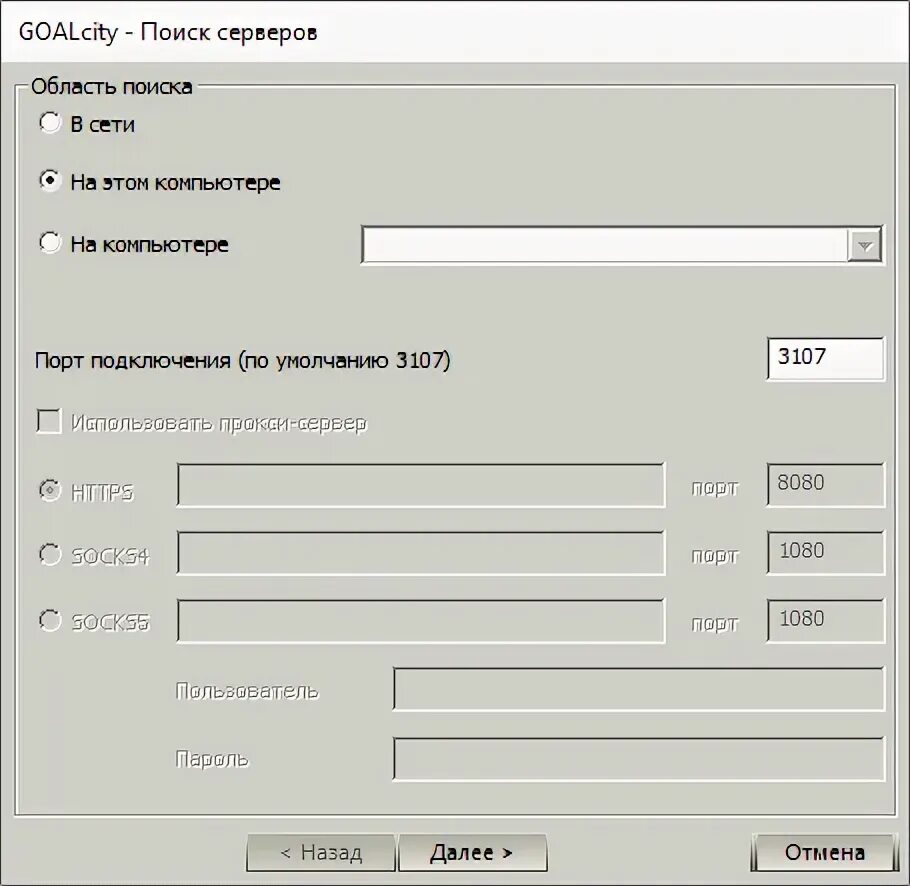Open the computer name dropdown arrow
910x886 pixels.
(x=864, y=245)
